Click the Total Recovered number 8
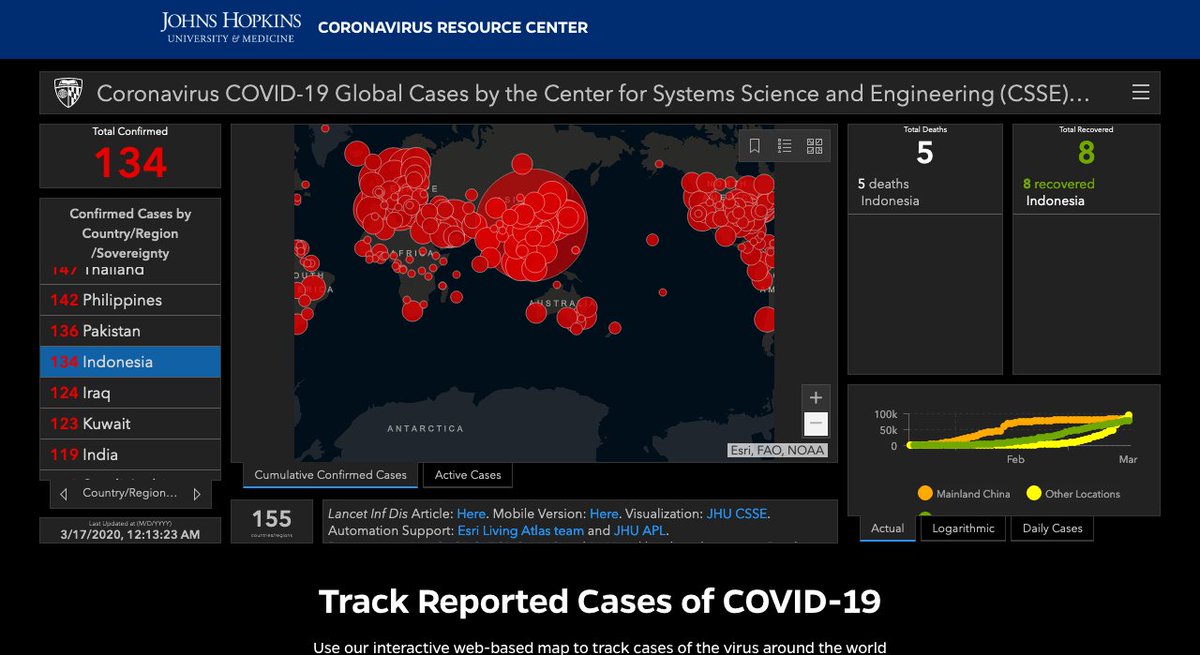 (1086, 153)
